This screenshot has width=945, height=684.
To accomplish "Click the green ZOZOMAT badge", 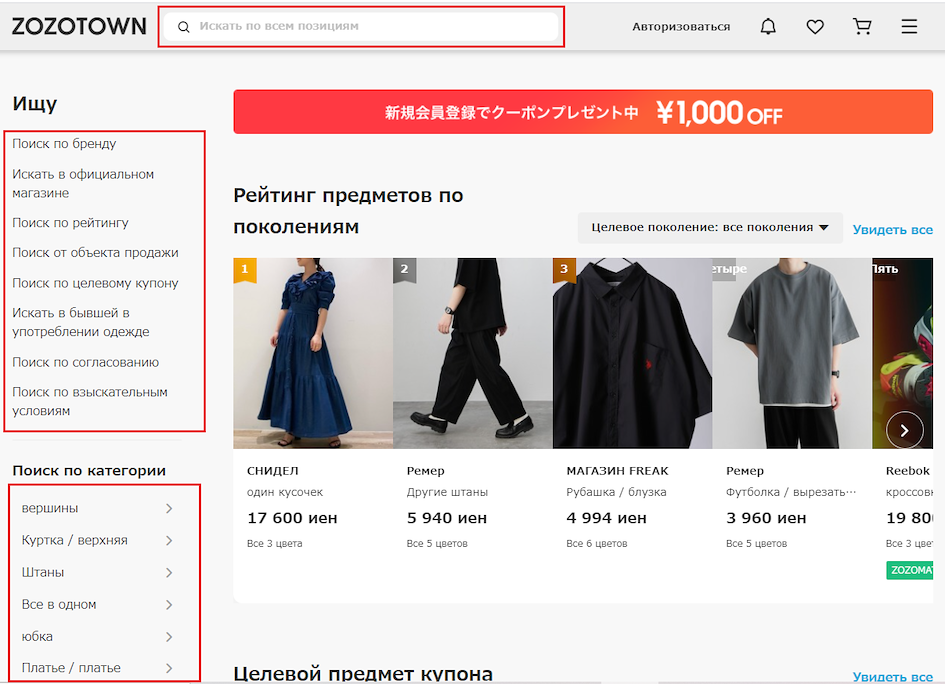I will tap(909, 570).
